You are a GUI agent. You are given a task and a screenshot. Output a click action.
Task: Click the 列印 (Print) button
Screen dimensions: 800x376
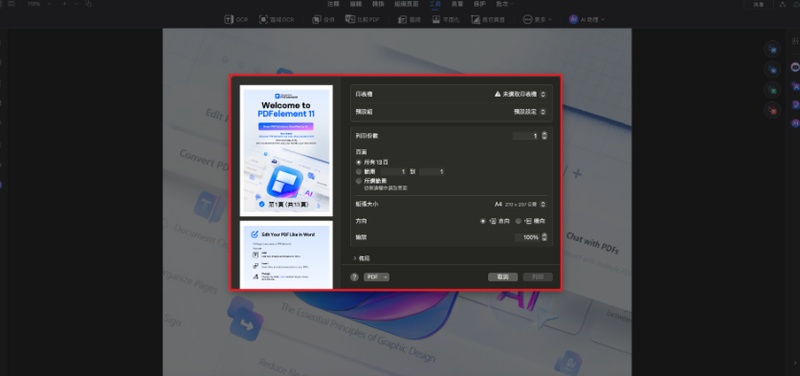click(x=538, y=277)
